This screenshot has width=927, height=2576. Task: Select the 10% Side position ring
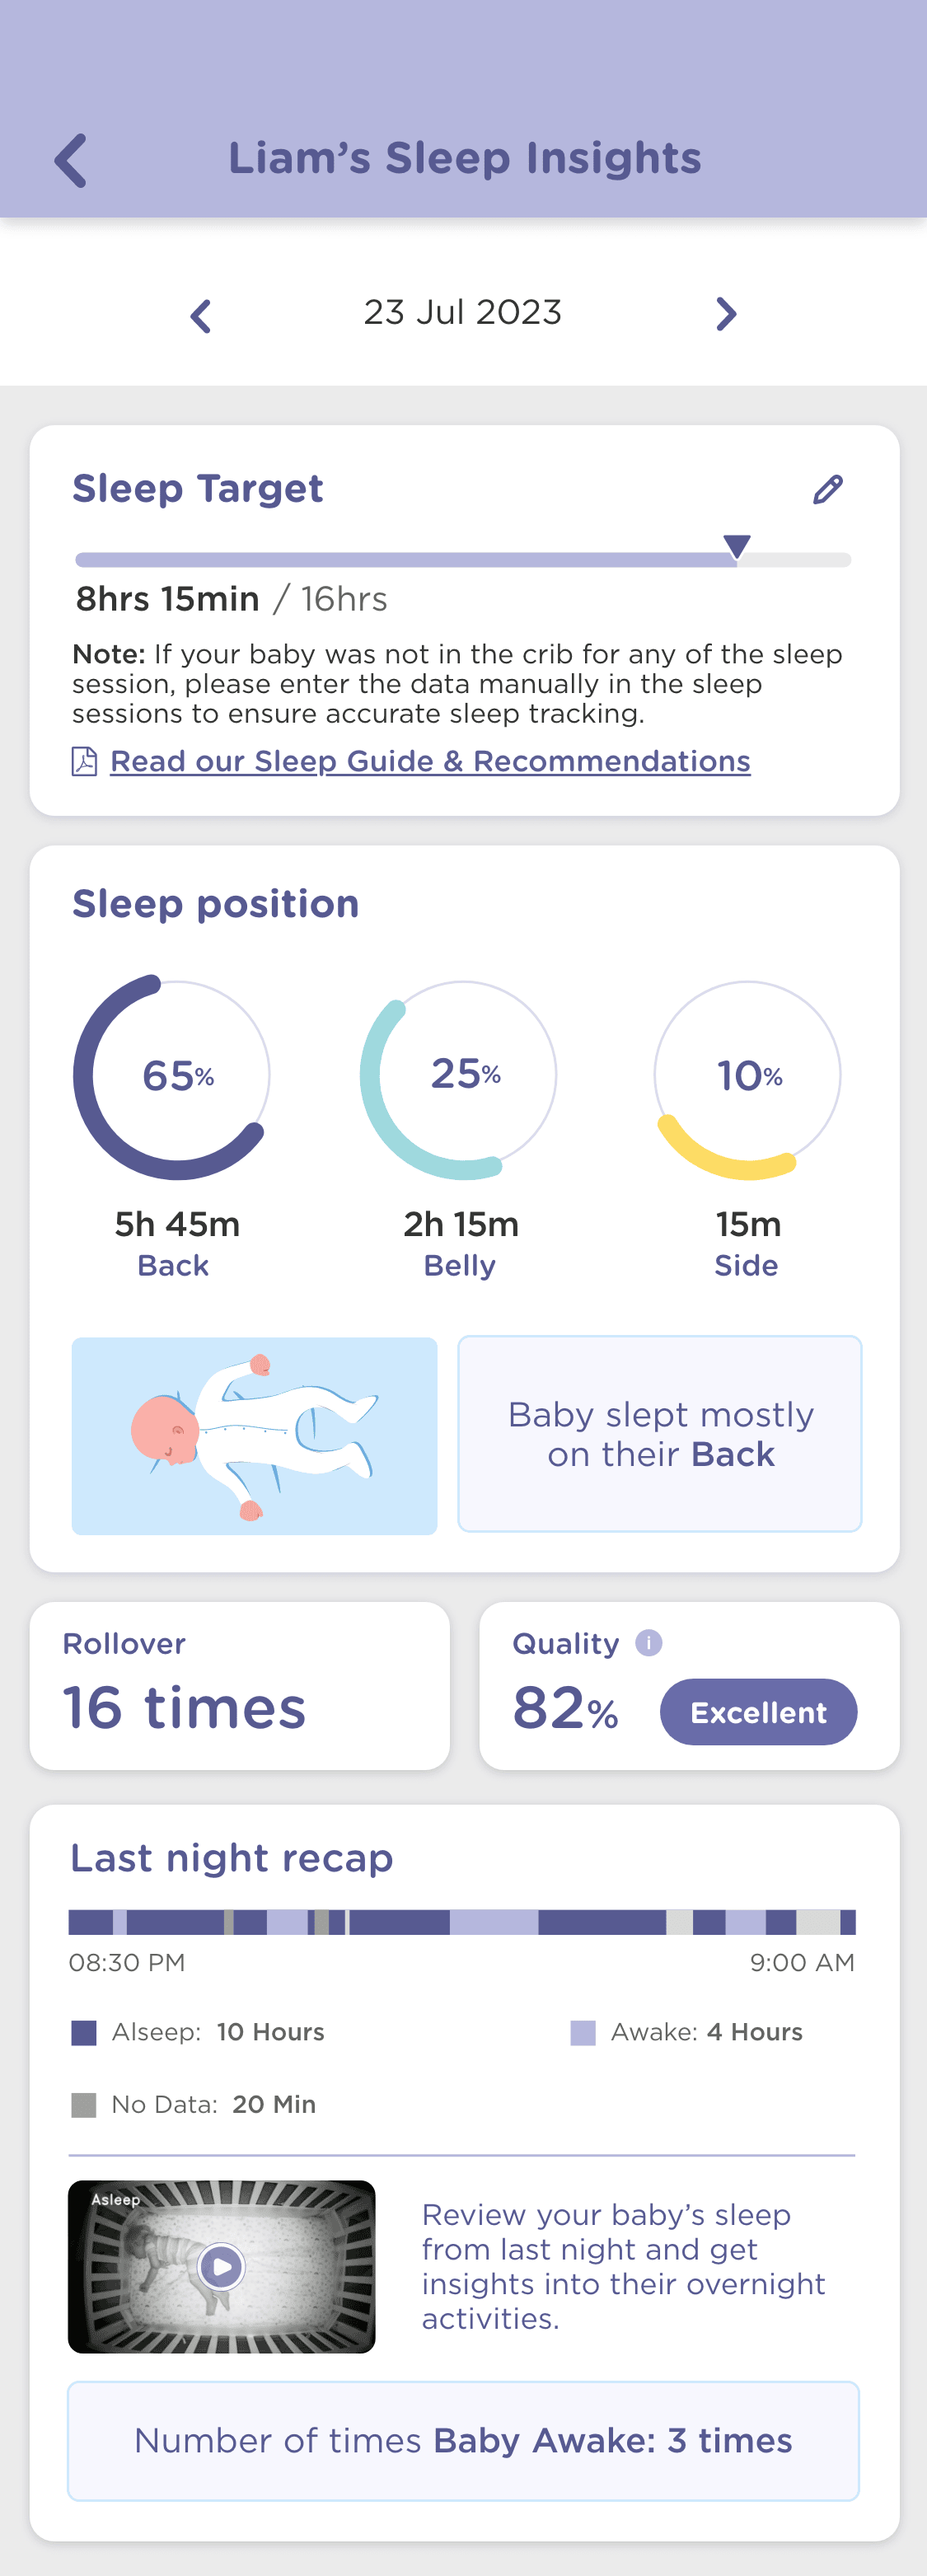tap(747, 1077)
